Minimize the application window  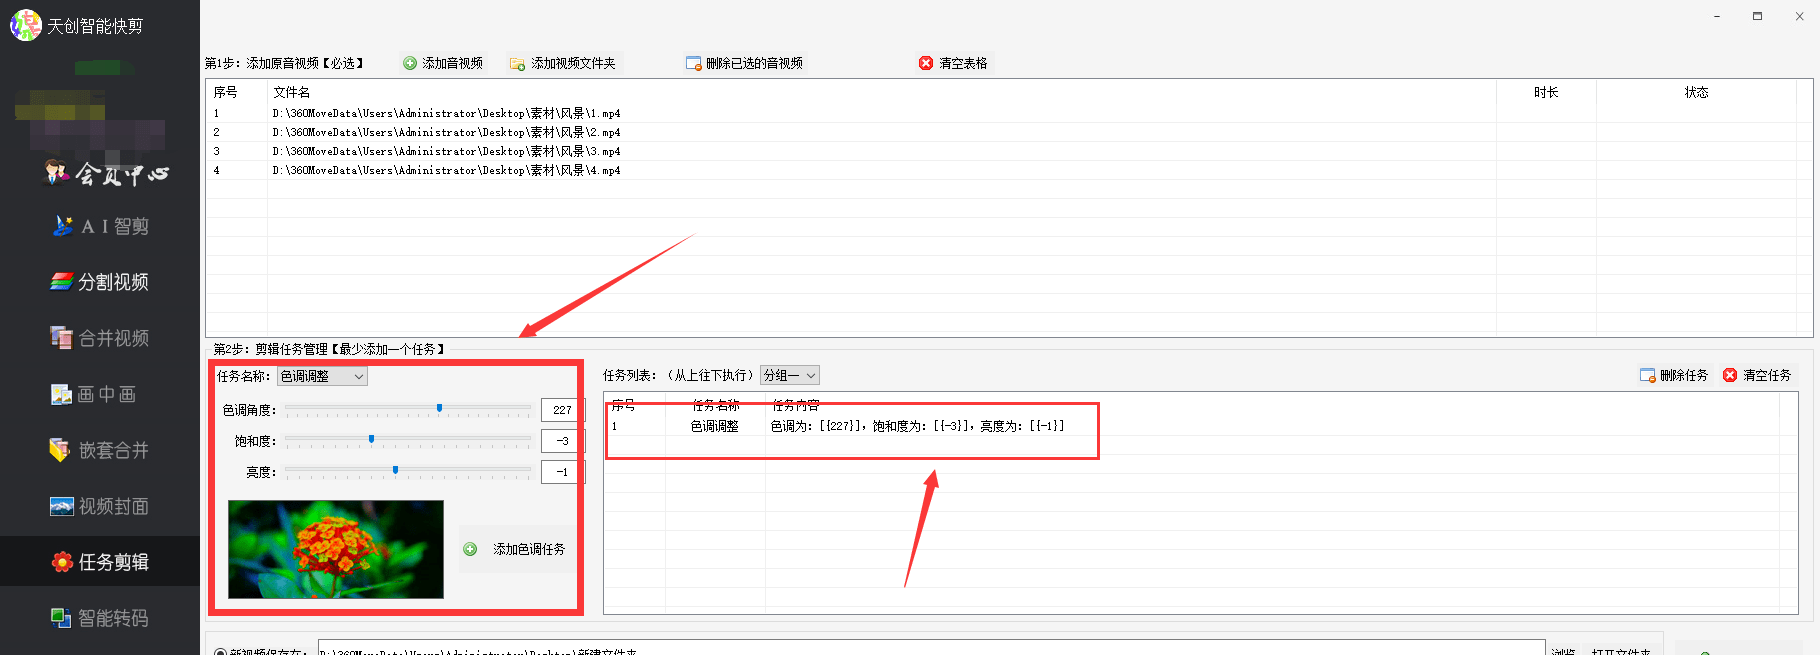pyautogui.click(x=1717, y=16)
